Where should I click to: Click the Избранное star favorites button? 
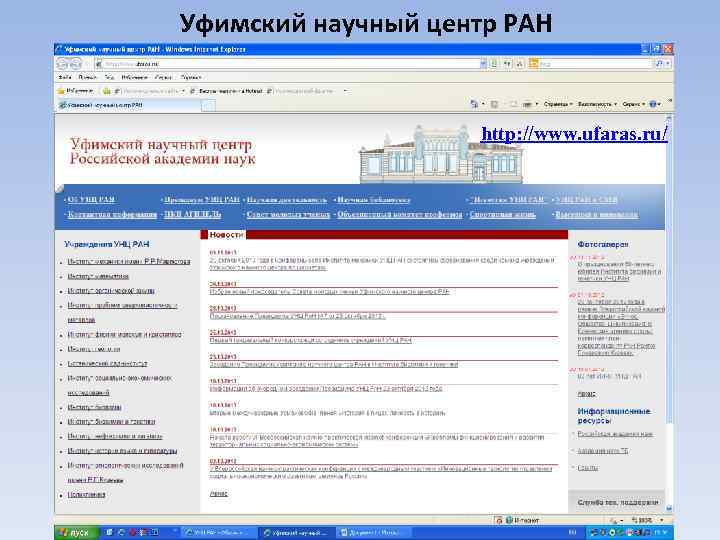tap(75, 91)
